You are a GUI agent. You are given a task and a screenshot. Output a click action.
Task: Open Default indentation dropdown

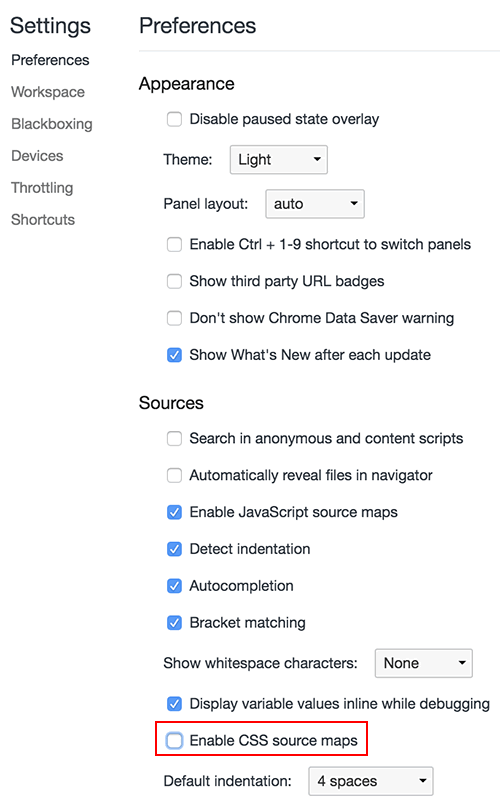coord(371,781)
